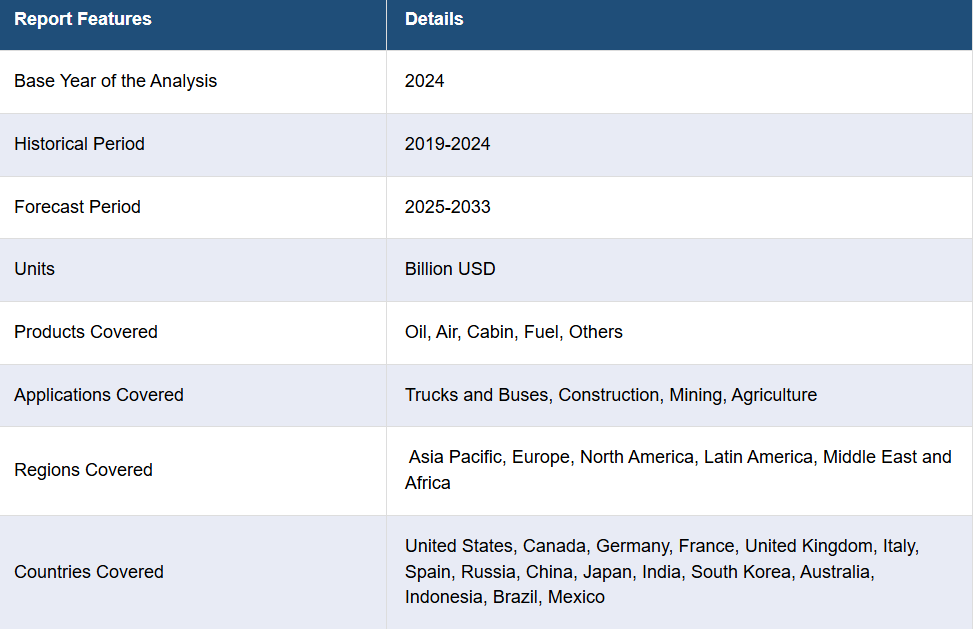The width and height of the screenshot is (978, 629).
Task: Click the Indonesia, Brazil, Mexico text
Action: (505, 597)
